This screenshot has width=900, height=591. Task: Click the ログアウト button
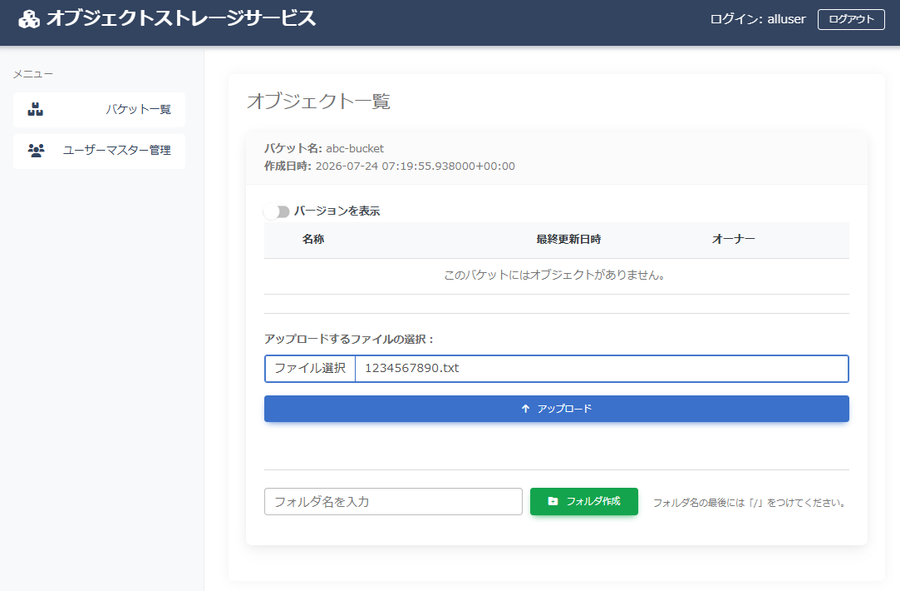tap(851, 19)
